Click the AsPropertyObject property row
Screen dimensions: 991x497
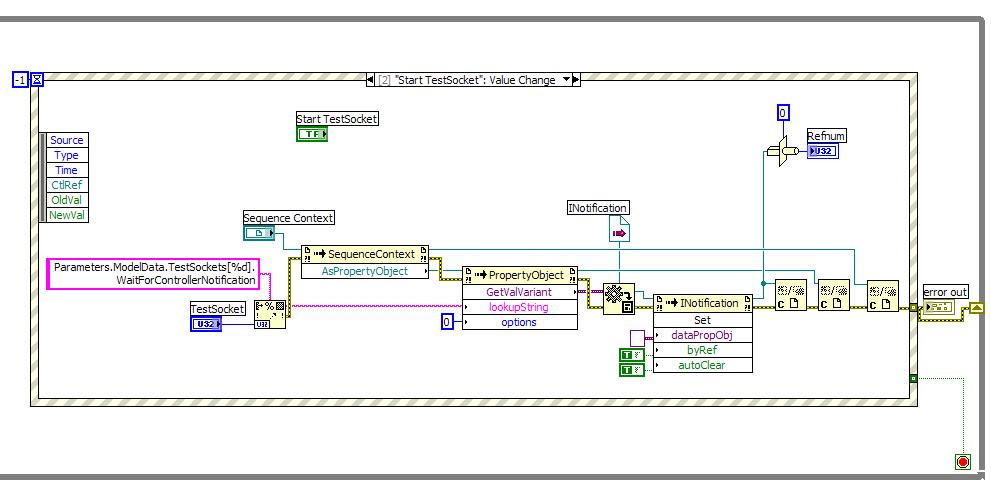[365, 271]
